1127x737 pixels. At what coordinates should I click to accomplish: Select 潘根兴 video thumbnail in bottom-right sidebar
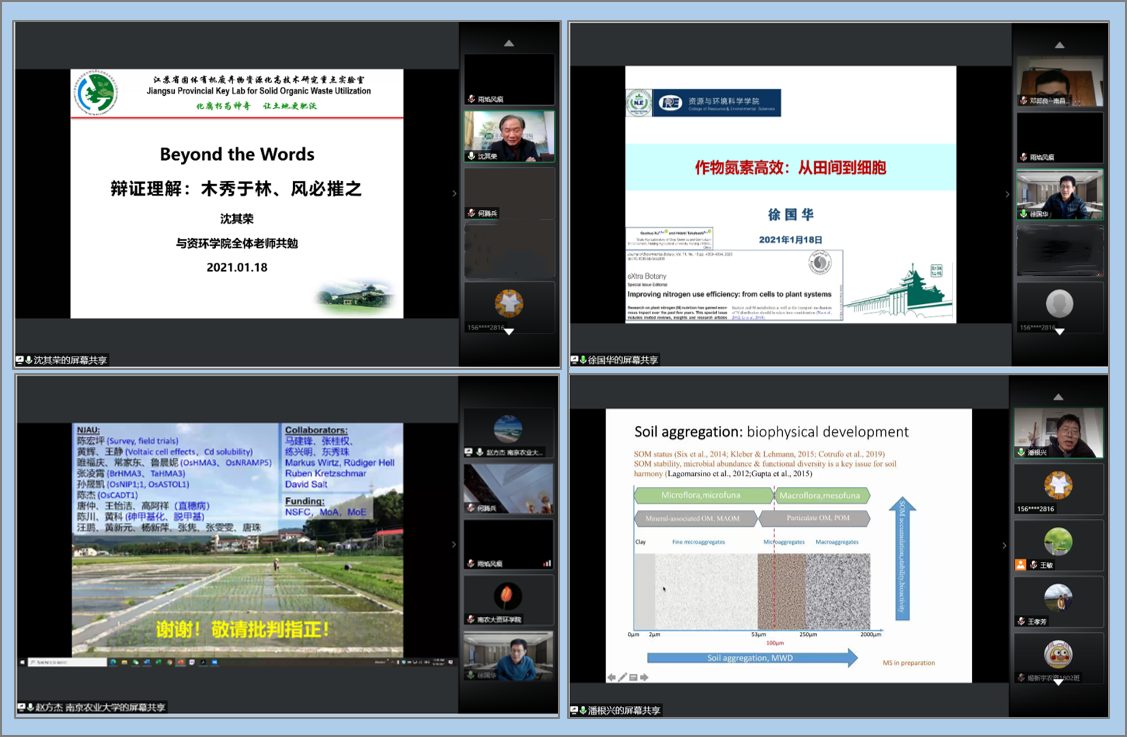click(1059, 432)
